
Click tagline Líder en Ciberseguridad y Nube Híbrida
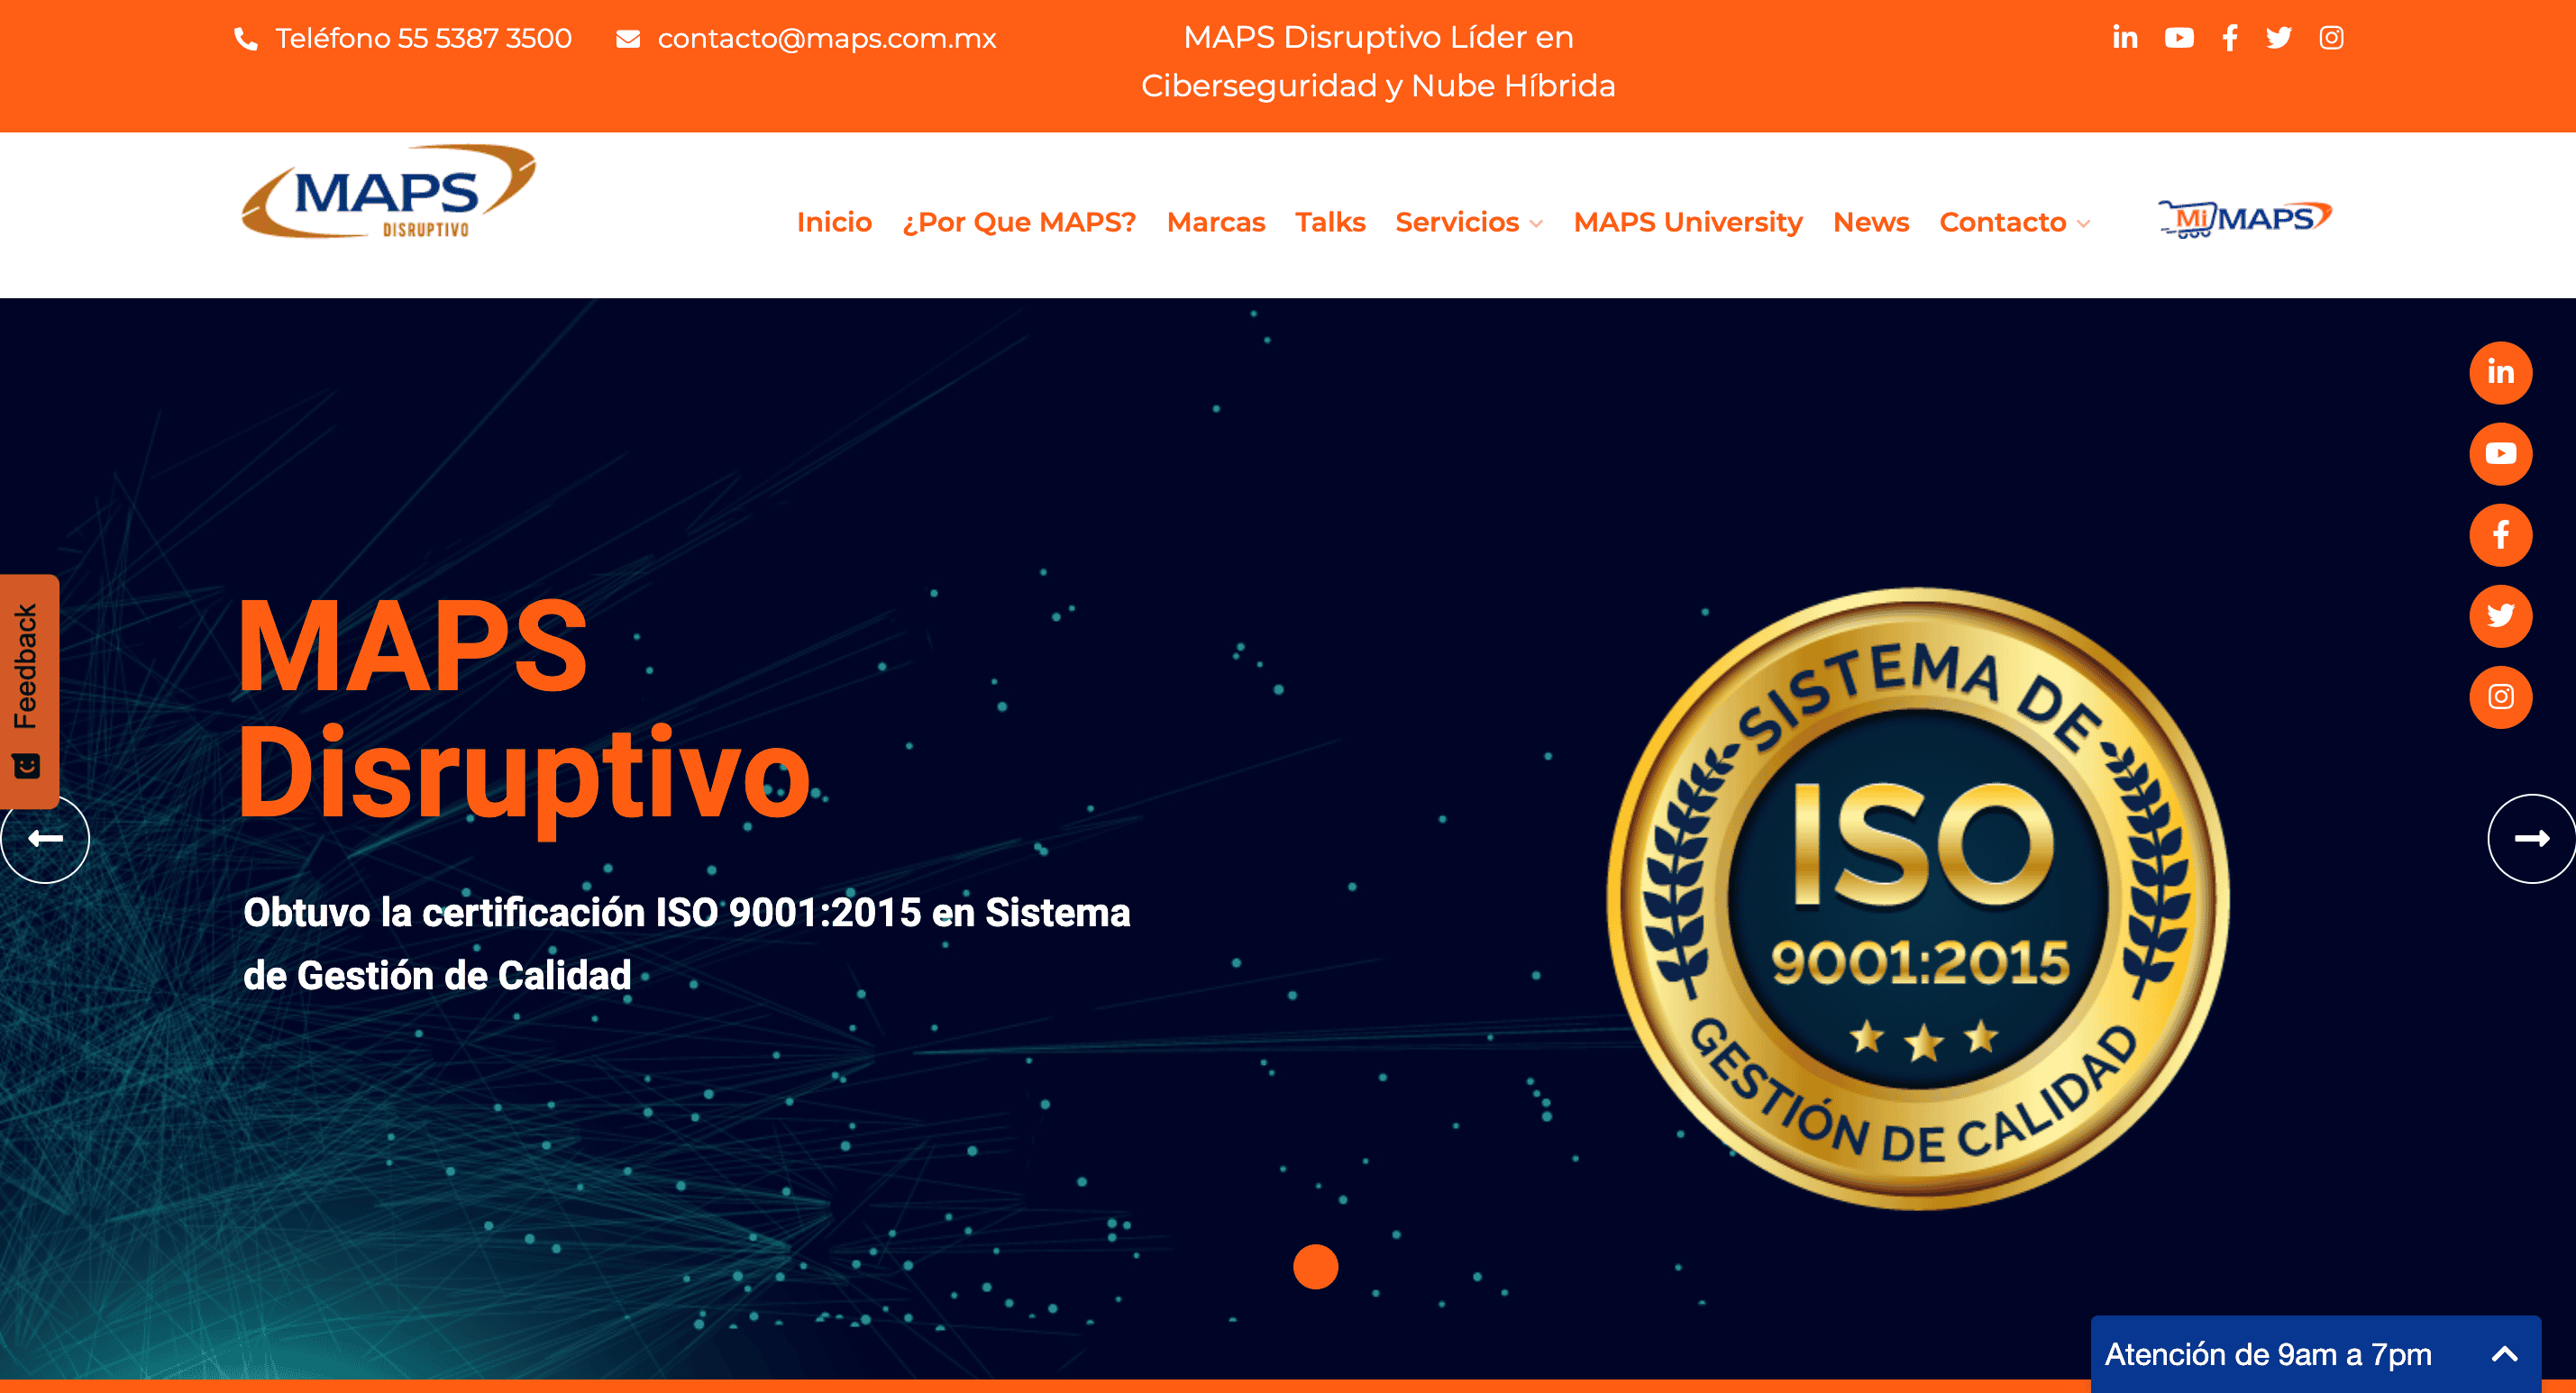coord(1378,62)
